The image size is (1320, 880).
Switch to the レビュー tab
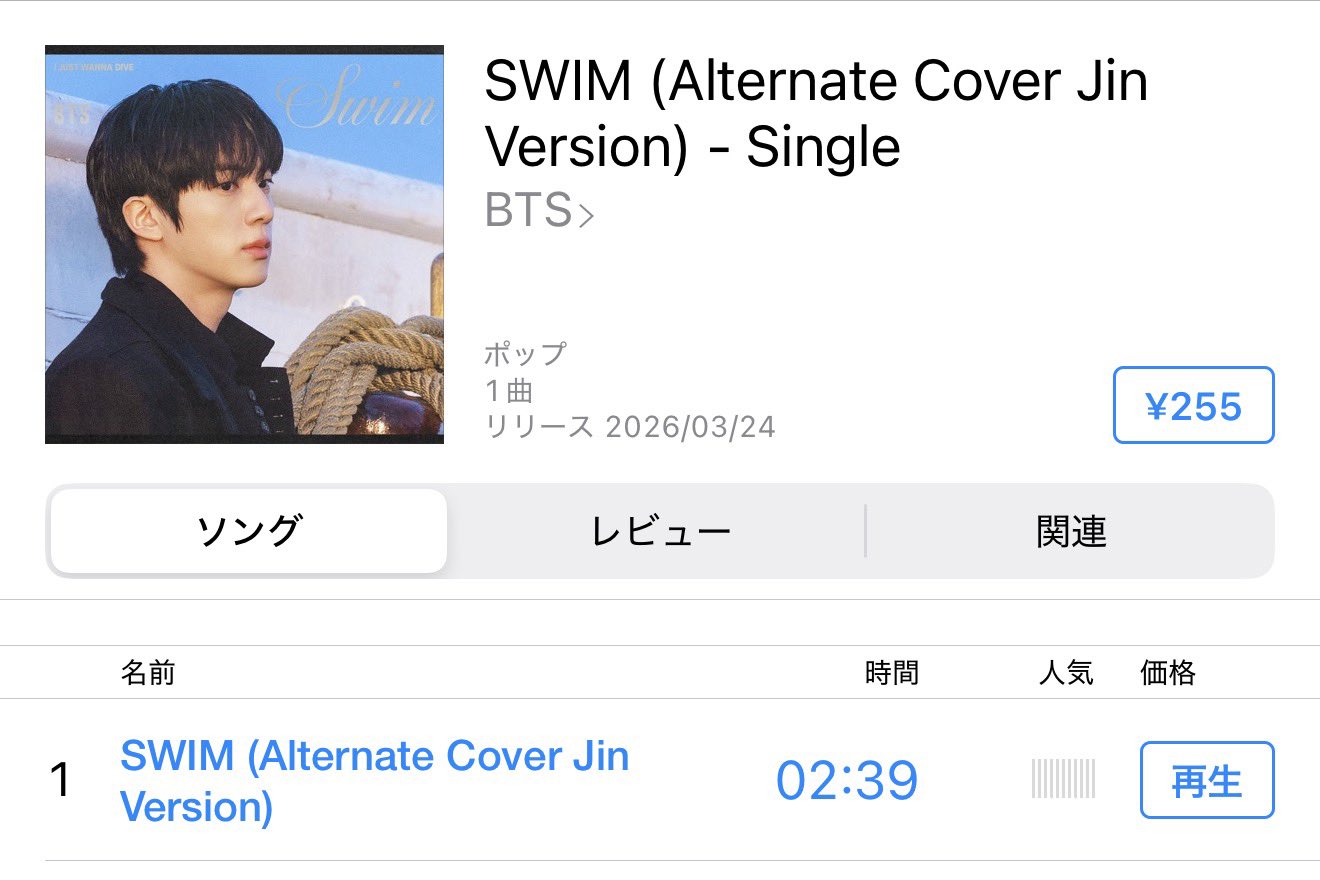click(661, 531)
